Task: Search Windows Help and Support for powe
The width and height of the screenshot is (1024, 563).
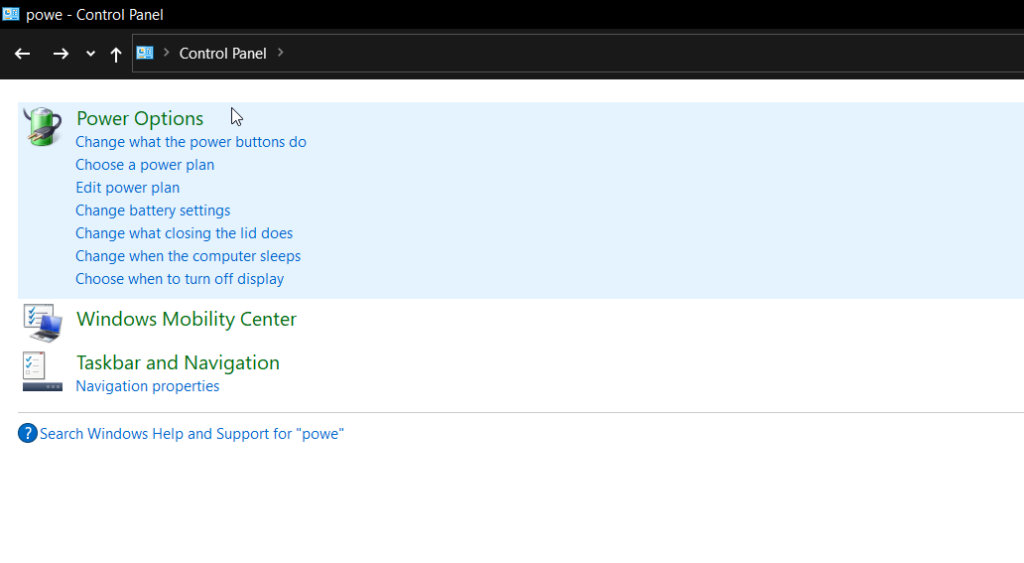Action: point(192,434)
